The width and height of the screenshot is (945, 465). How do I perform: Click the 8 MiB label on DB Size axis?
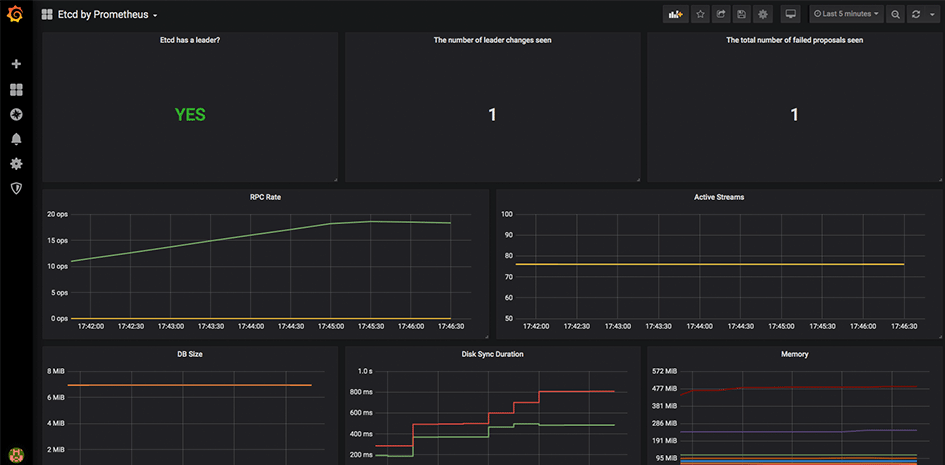pos(55,371)
